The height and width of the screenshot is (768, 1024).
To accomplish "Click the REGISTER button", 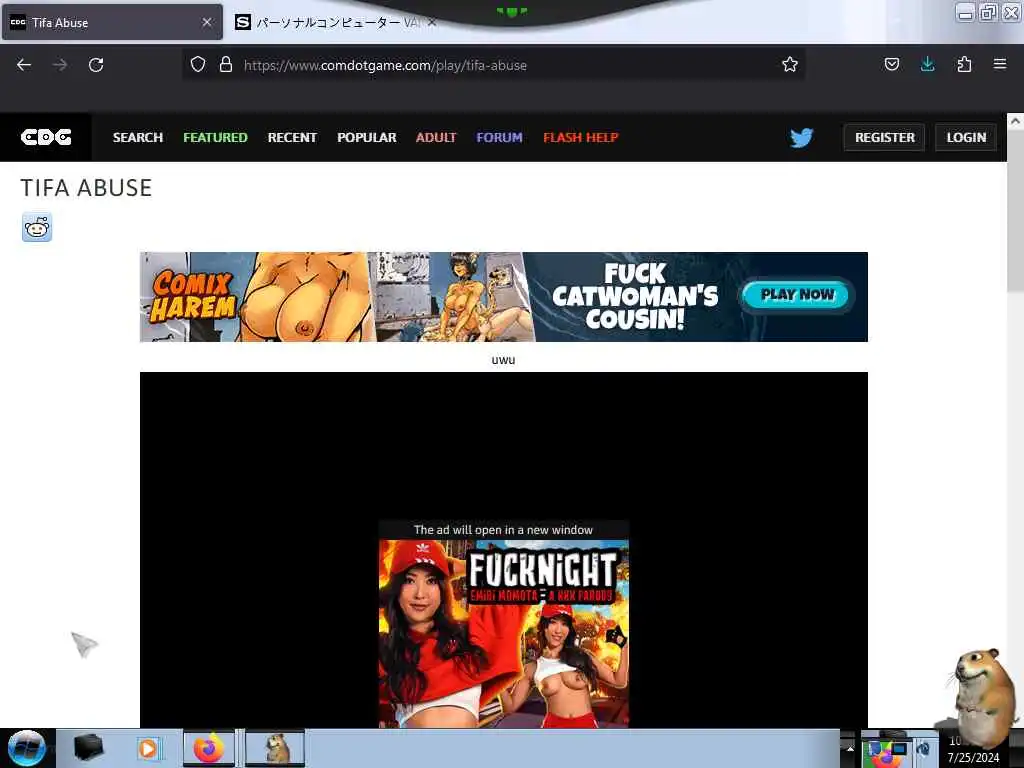I will click(884, 137).
